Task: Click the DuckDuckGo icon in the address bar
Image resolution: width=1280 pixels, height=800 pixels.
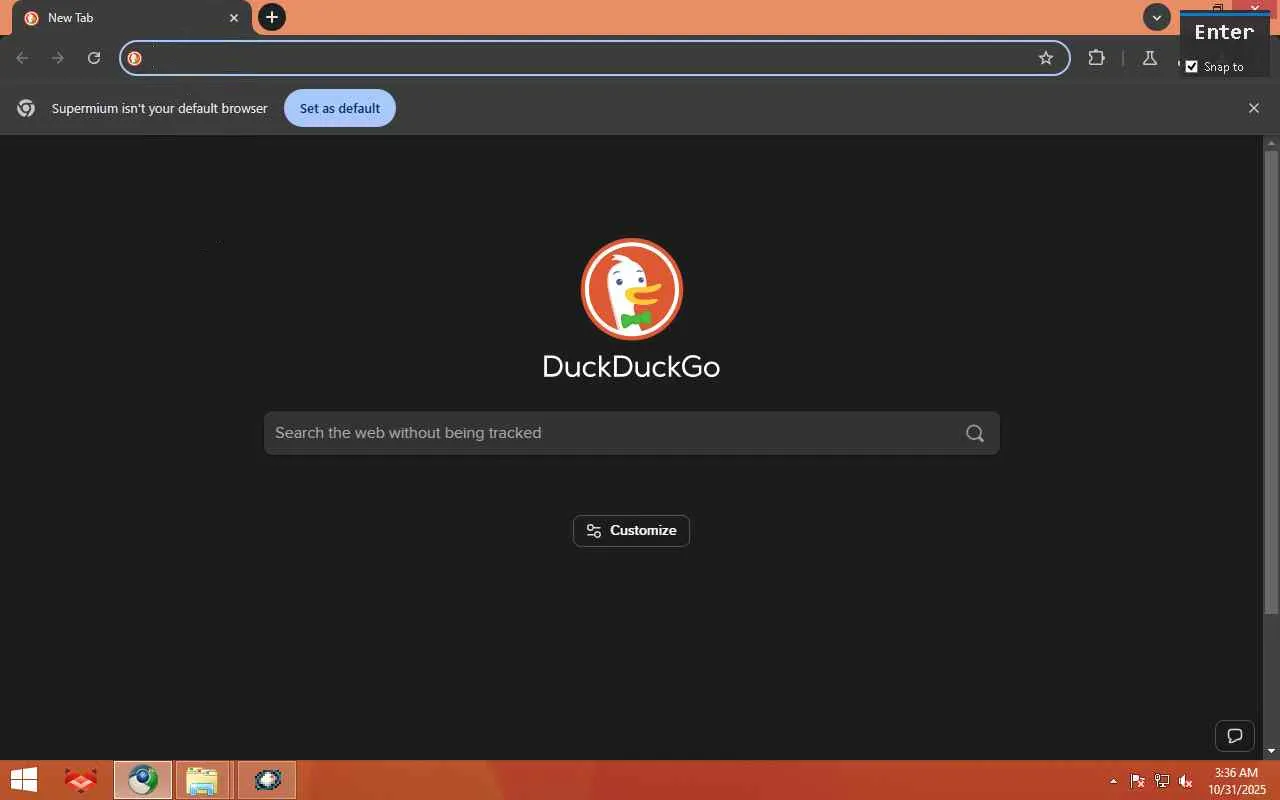Action: (x=134, y=58)
